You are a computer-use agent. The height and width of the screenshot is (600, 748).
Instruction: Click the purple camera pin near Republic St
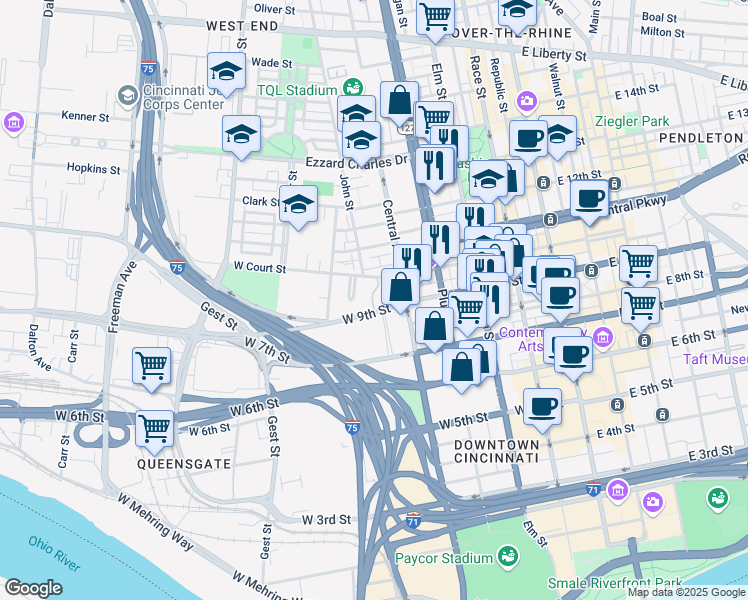click(527, 102)
